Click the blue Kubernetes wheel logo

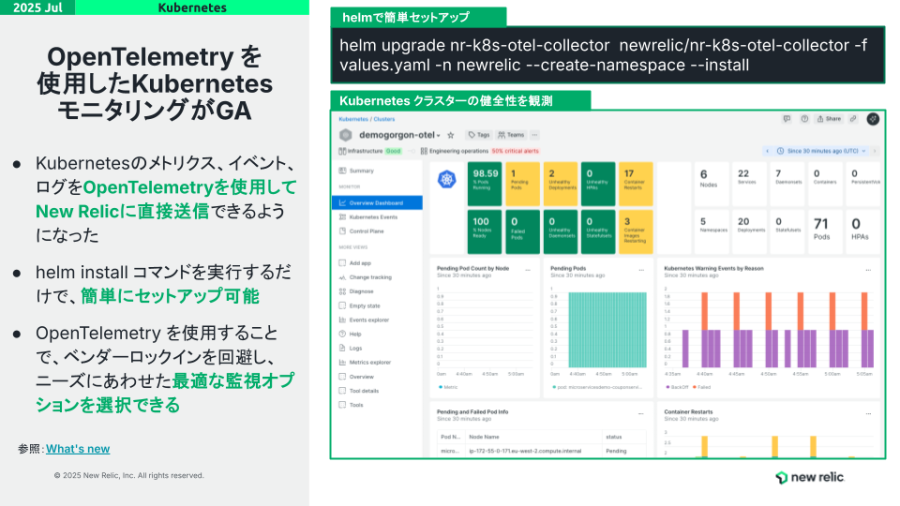click(x=447, y=180)
